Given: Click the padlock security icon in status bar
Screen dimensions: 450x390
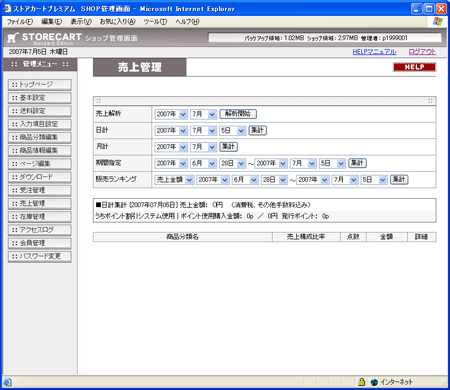Looking at the screenshot, I should [361, 382].
